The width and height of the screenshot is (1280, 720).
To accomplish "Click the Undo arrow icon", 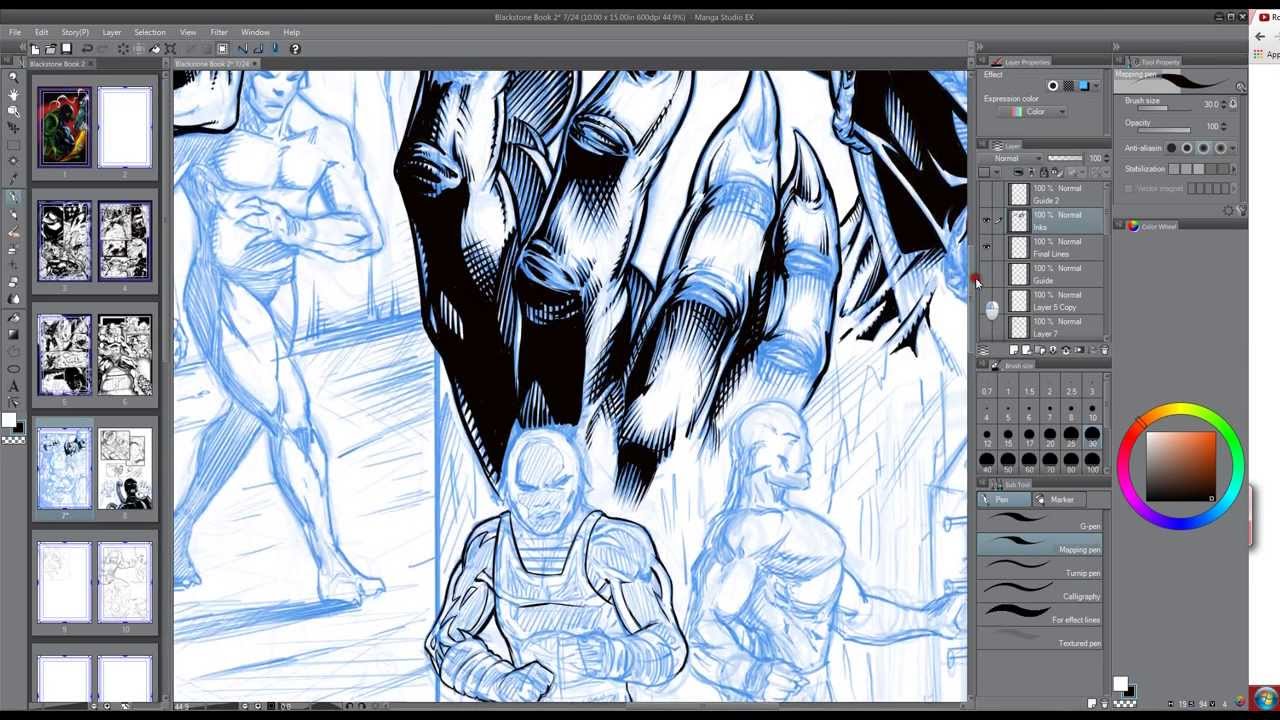I will coord(87,49).
